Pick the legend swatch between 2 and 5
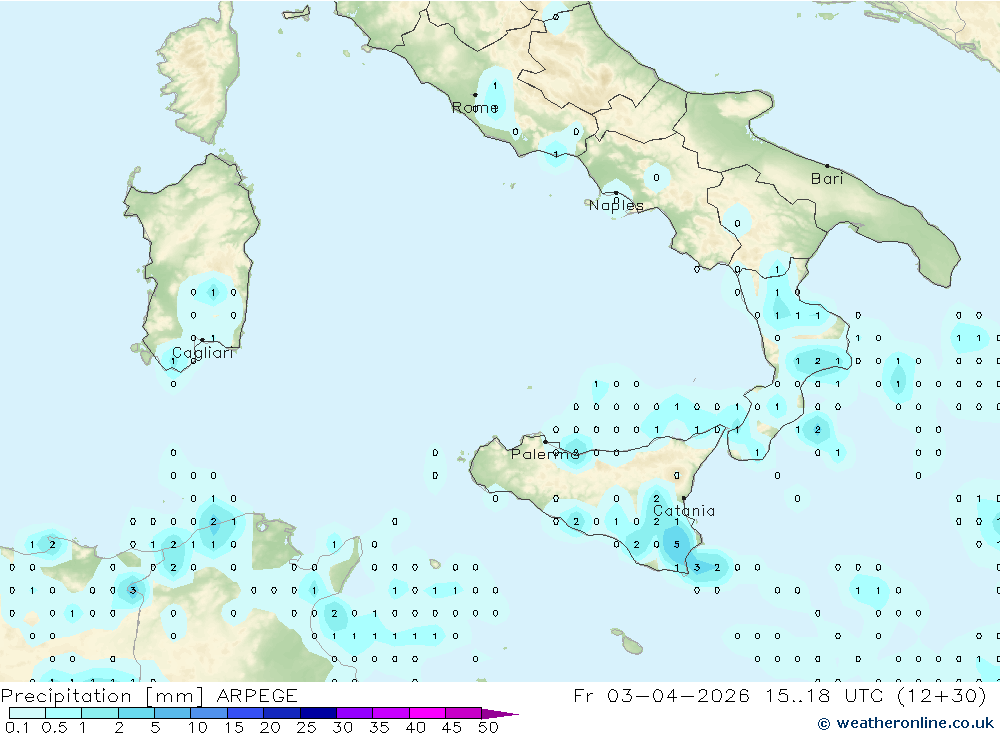This screenshot has height=733, width=1000. pyautogui.click(x=136, y=713)
